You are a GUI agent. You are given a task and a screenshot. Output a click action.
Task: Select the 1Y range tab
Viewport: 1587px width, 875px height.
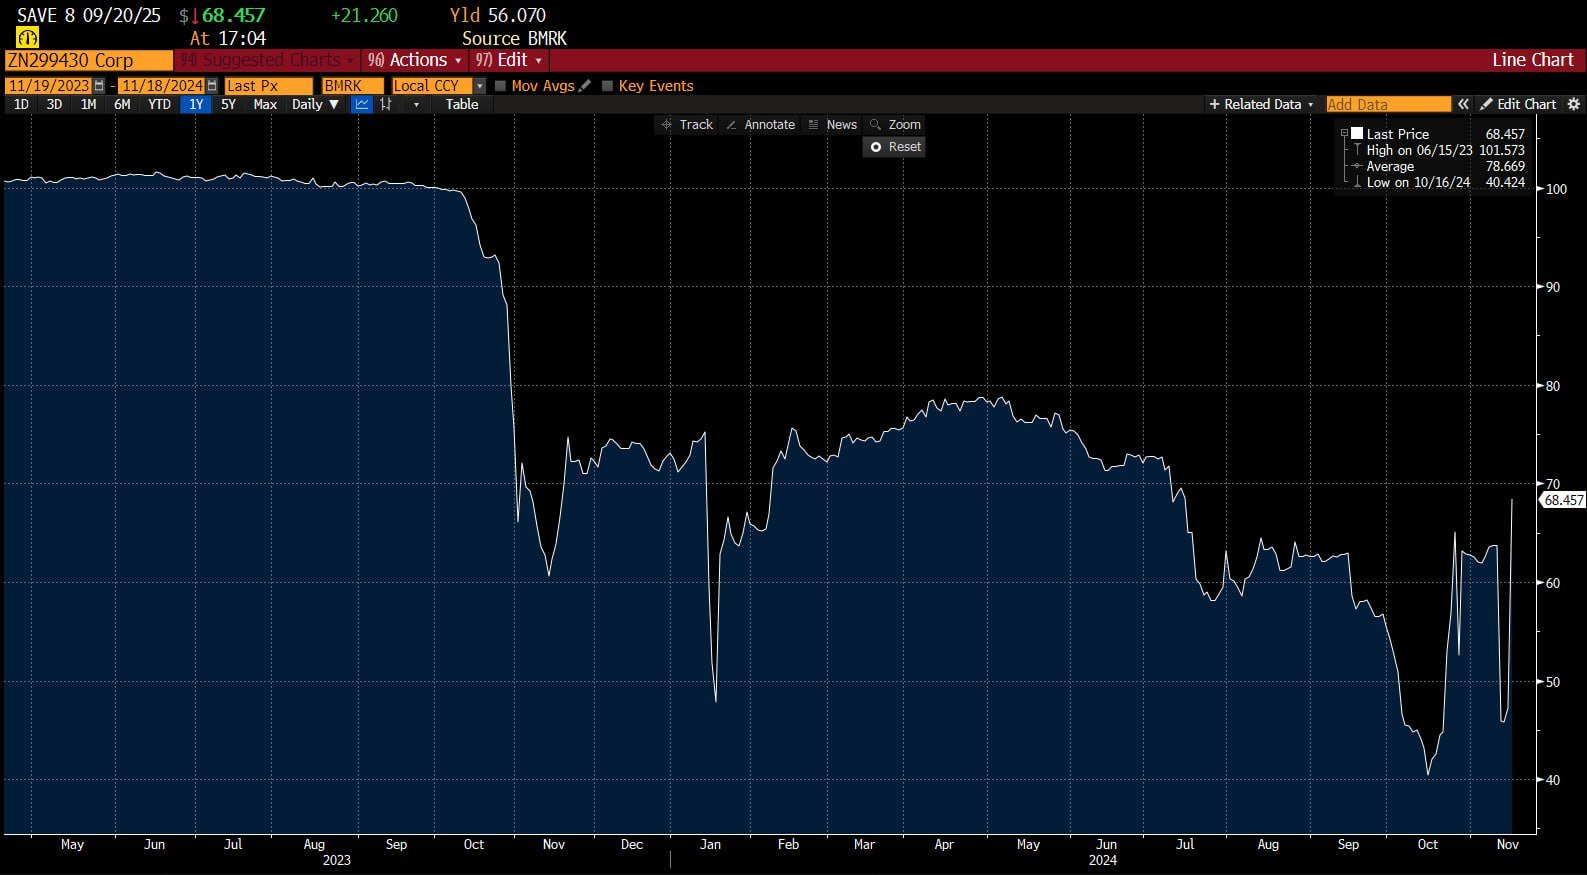(x=196, y=104)
